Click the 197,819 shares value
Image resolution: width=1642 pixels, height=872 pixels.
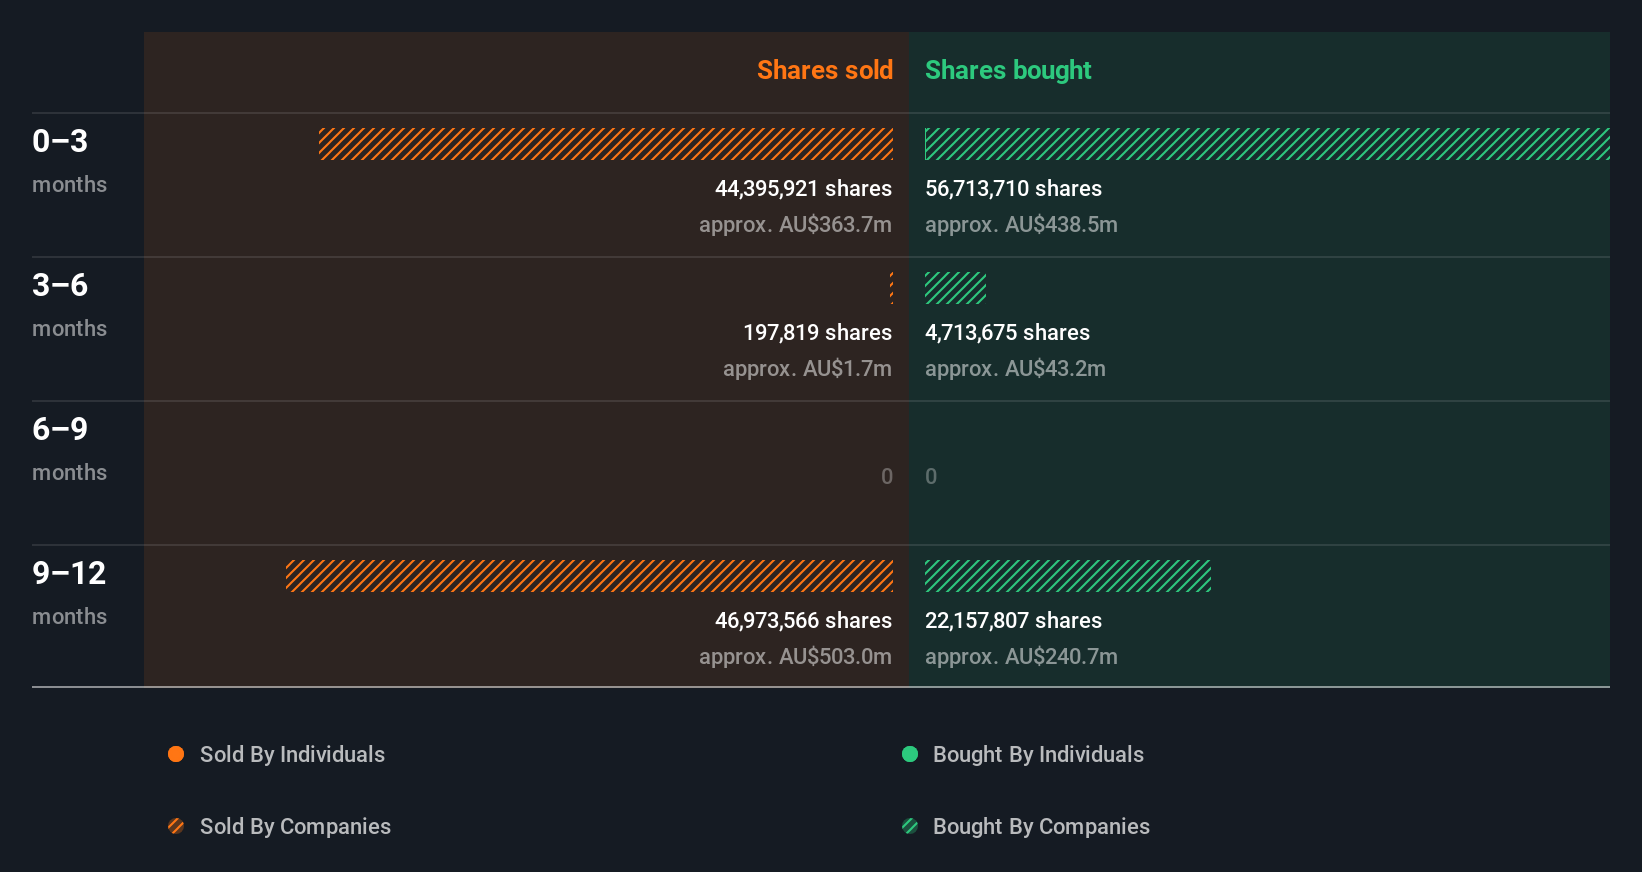click(x=817, y=333)
